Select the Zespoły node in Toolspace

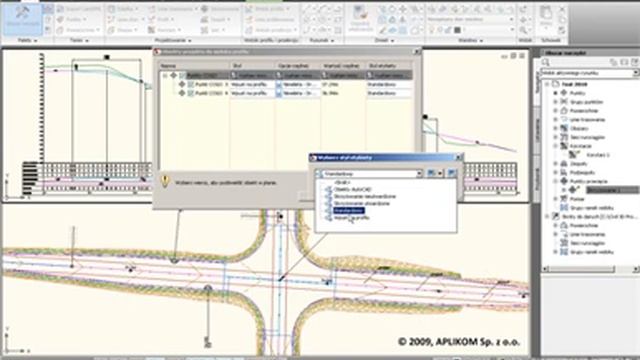point(579,164)
